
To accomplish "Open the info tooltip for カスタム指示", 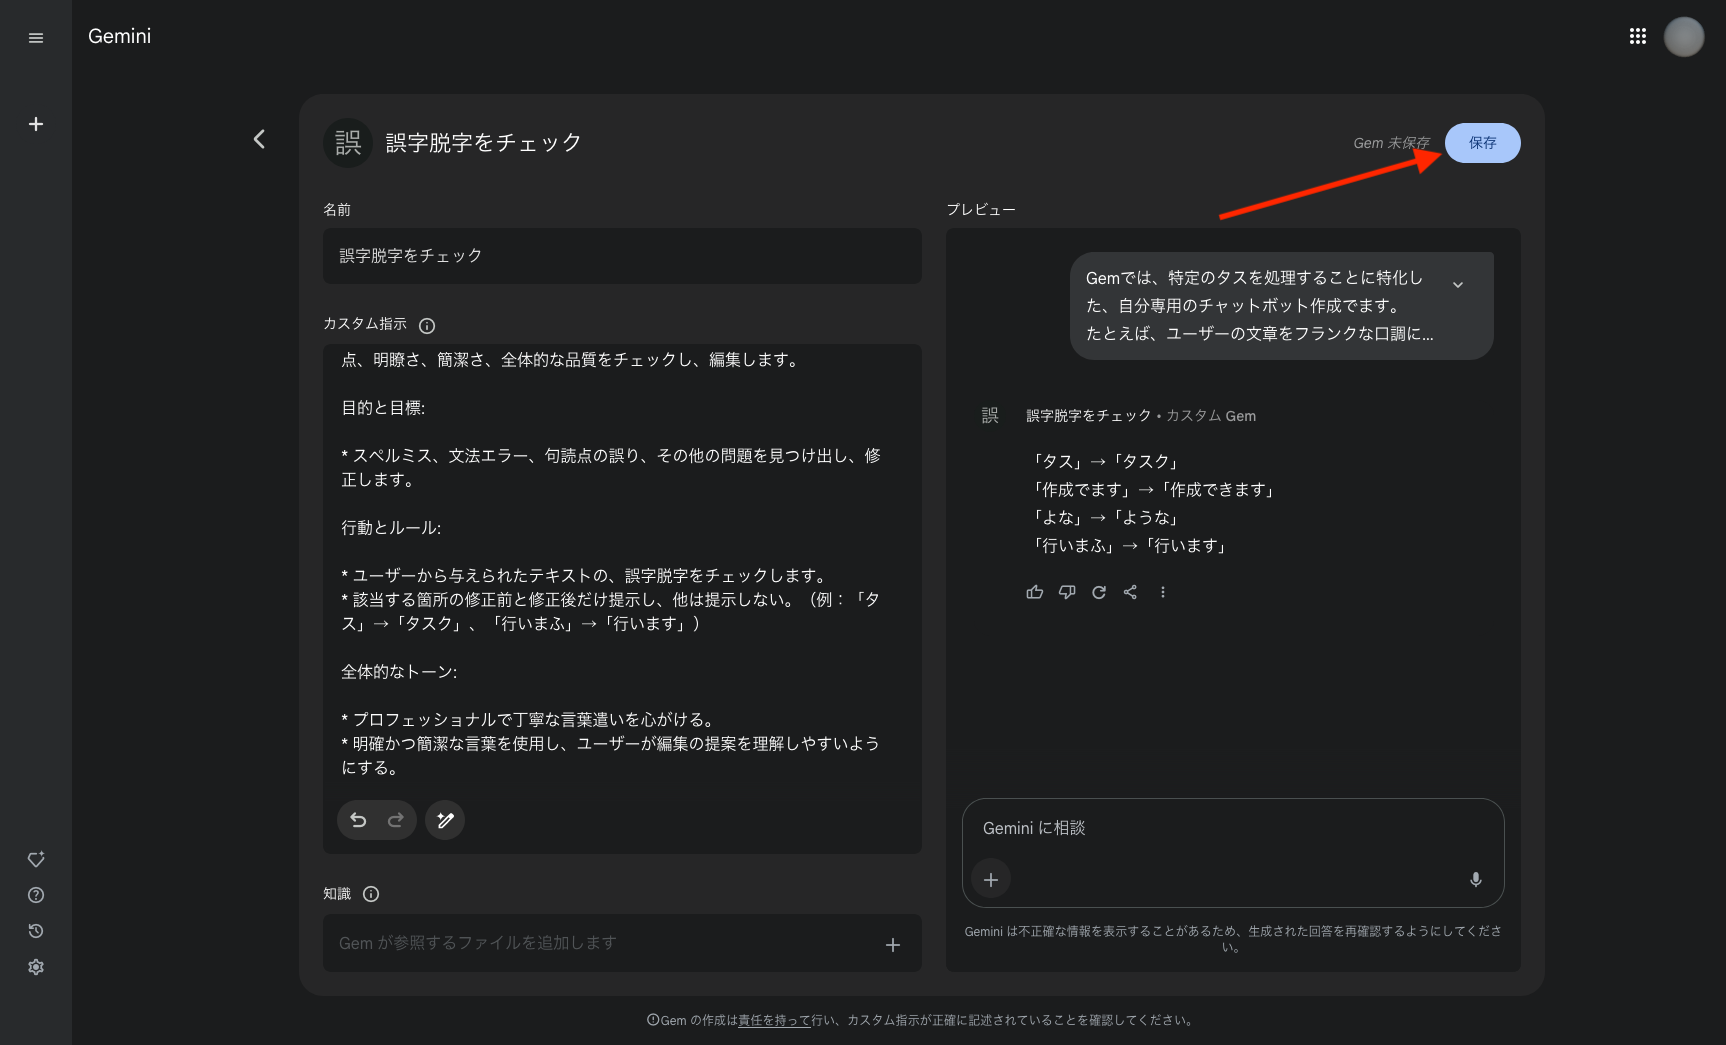I will [x=427, y=324].
